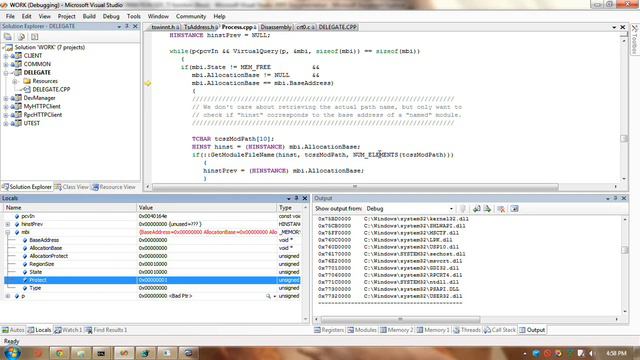Expand the MyHTTPClient project node
640x360 pixels.
pyautogui.click(x=6, y=107)
